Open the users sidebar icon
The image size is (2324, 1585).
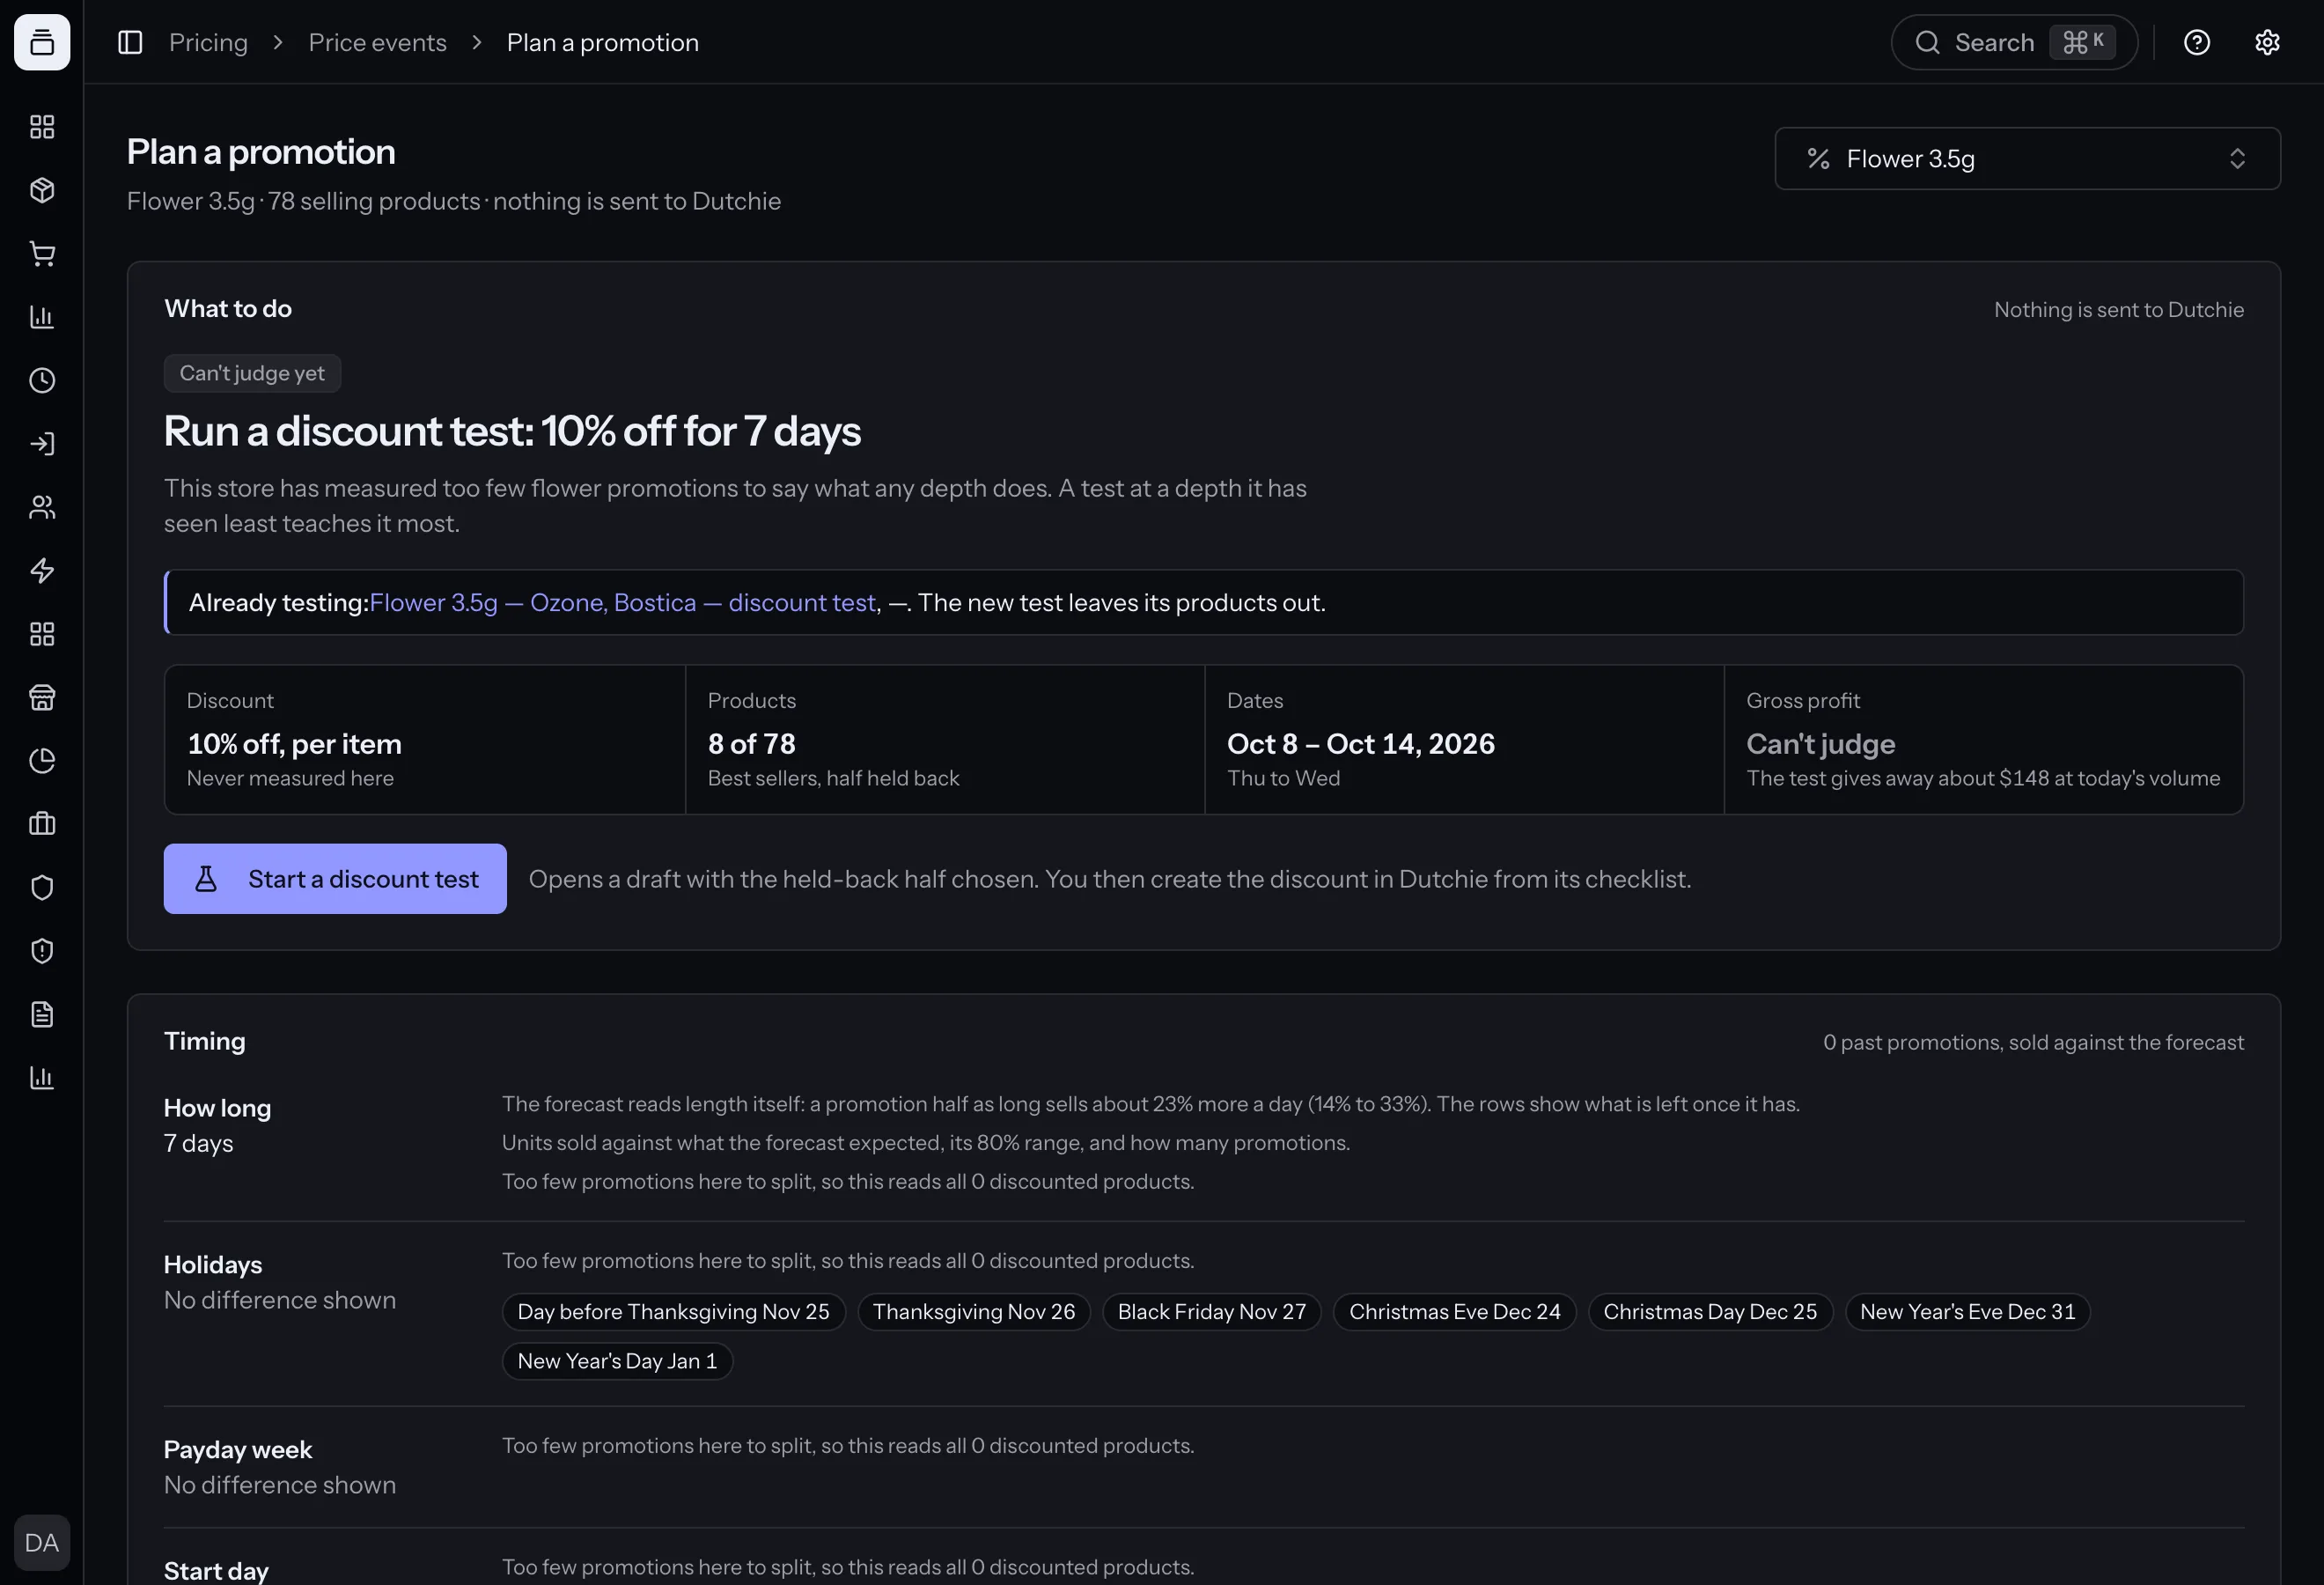pos(42,507)
